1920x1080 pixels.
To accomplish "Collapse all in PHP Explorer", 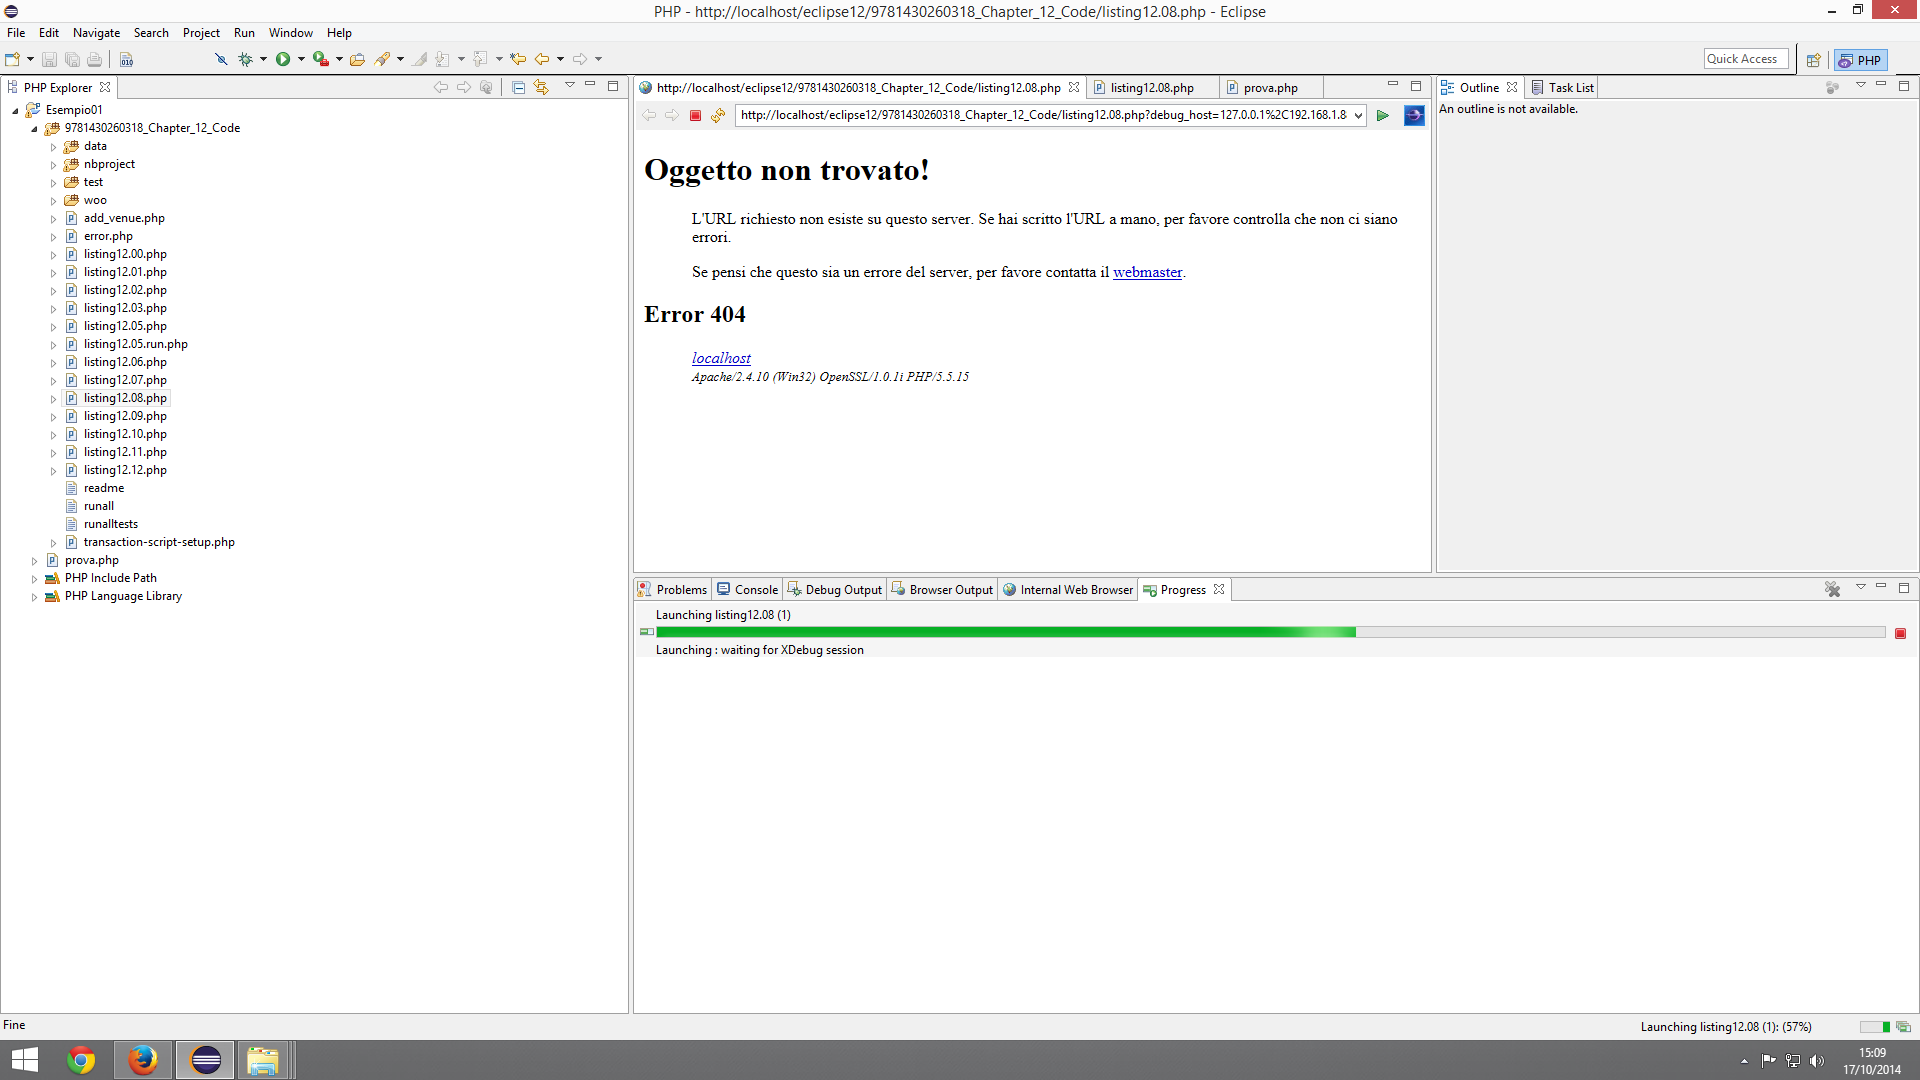I will (x=518, y=88).
